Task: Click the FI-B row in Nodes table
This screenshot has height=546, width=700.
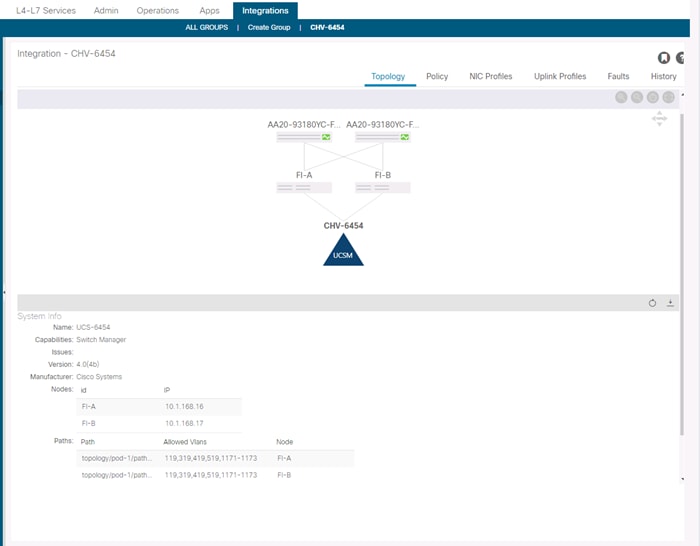Action: (159, 423)
